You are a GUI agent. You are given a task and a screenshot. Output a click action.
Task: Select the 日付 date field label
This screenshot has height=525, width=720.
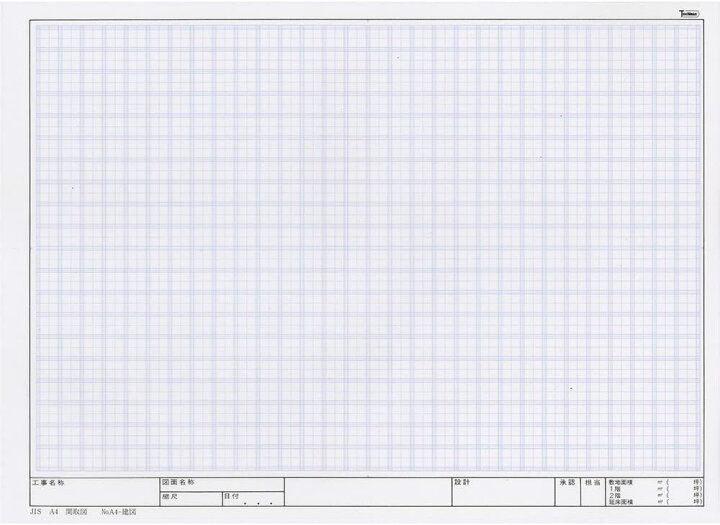click(231, 497)
